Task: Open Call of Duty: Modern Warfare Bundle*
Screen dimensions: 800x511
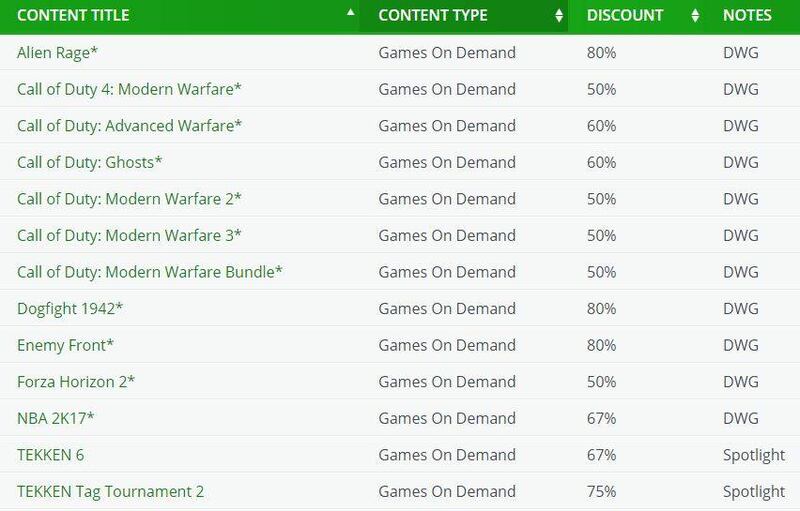Action: tap(150, 272)
